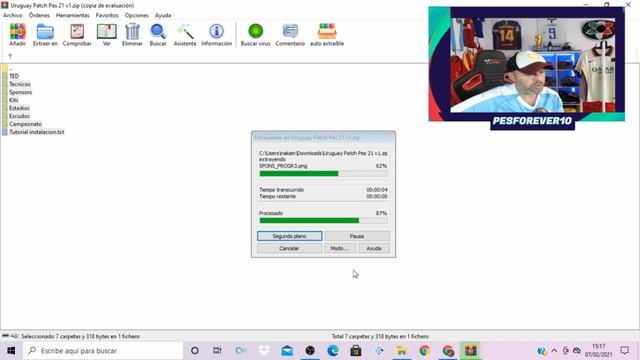Click the auto extraíble icon
640x360 pixels.
[x=327, y=34]
